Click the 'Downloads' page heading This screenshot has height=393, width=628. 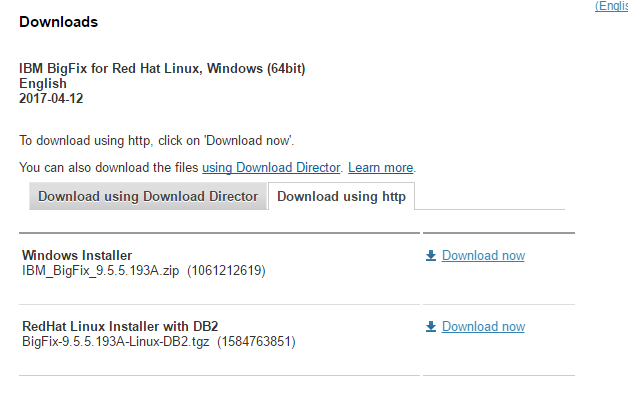(58, 22)
